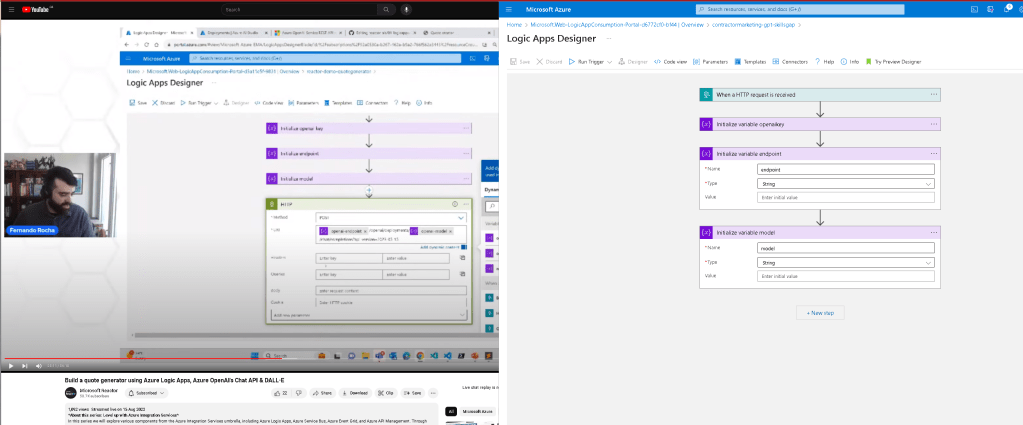
Task: Mute the YouTube video volume
Action: coord(38,366)
